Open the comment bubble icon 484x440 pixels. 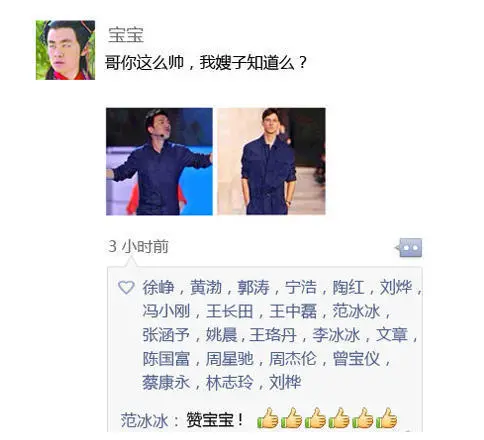coord(409,248)
